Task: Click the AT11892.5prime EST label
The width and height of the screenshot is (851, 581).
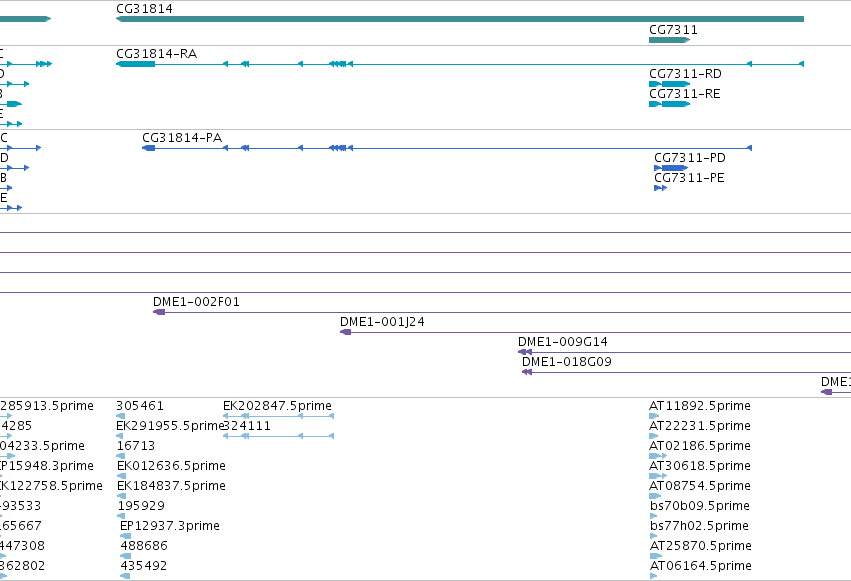Action: (x=700, y=406)
